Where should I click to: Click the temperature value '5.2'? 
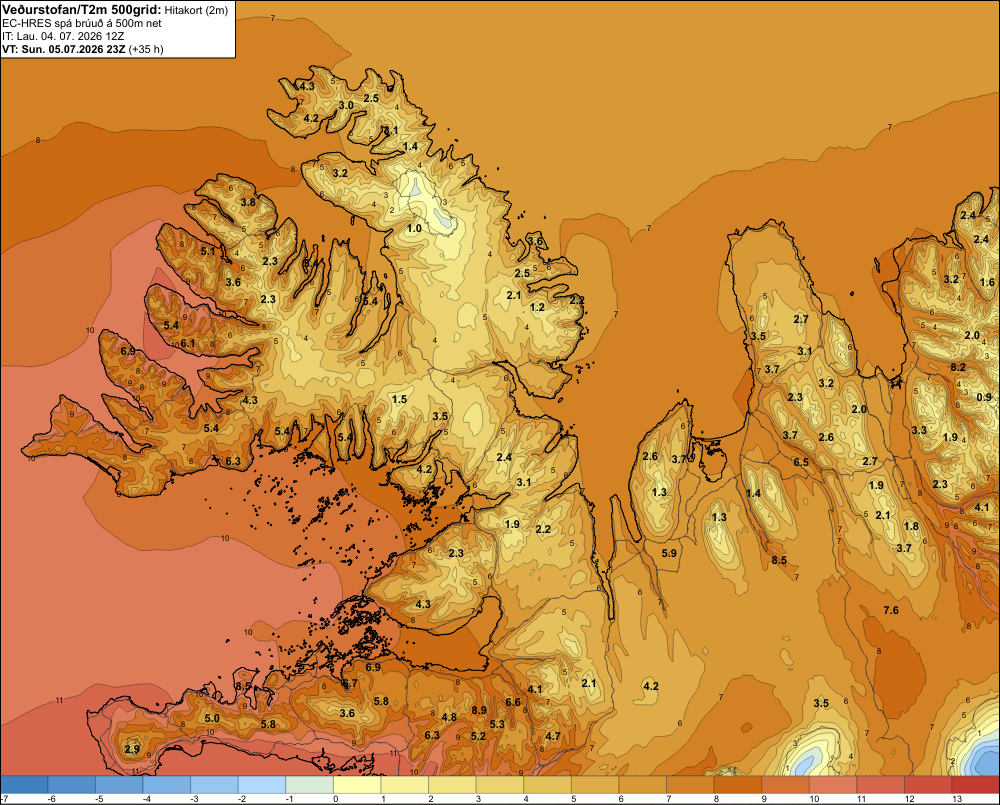tap(478, 736)
